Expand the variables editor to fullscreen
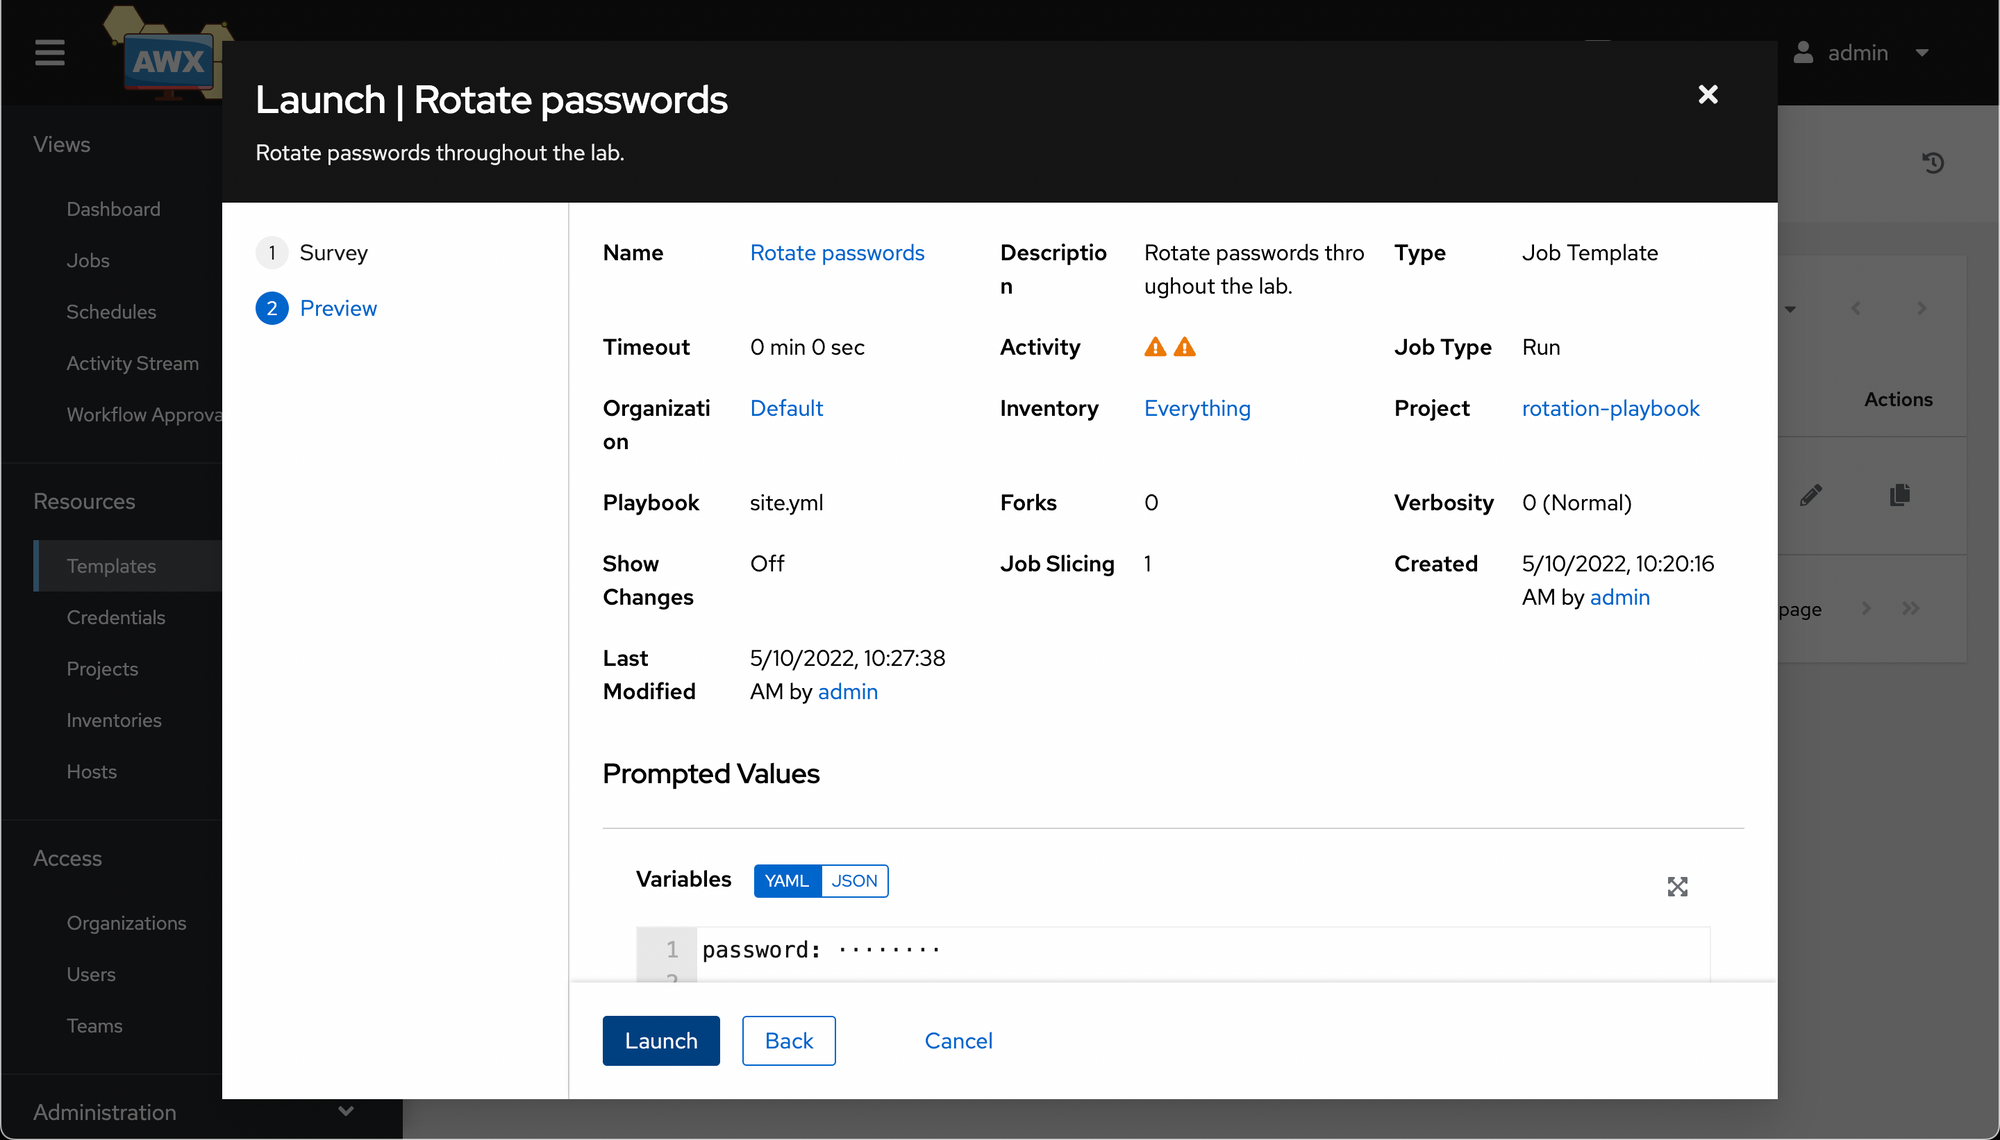The width and height of the screenshot is (2000, 1140). click(x=1678, y=887)
